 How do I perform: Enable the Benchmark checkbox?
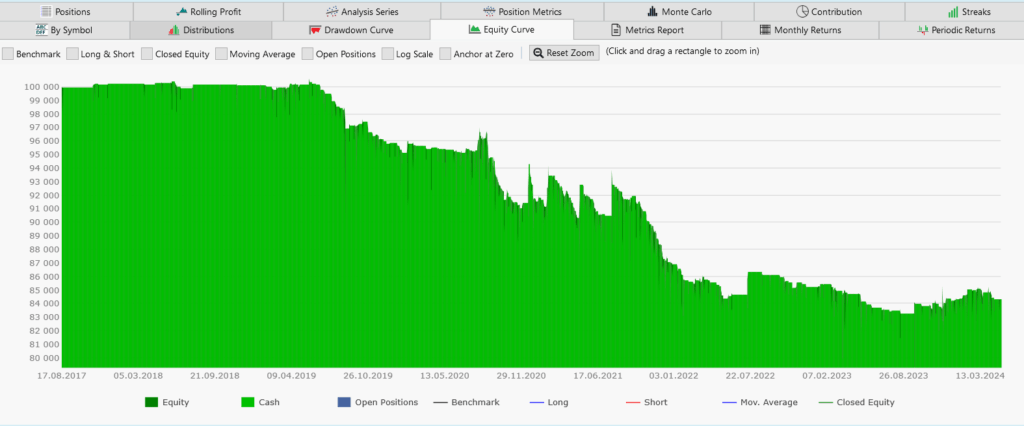(8, 54)
